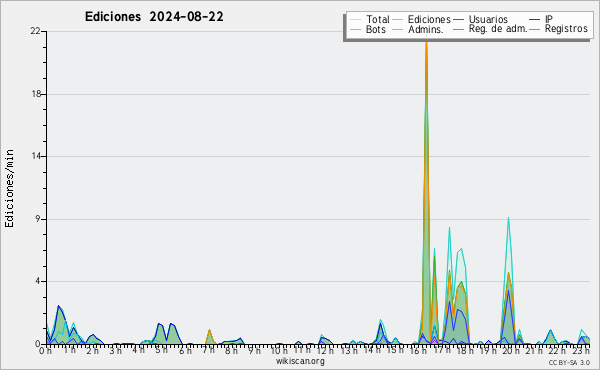The image size is (600, 370).
Task: Click the 4 y-axis tick label
Action: pyautogui.click(x=38, y=281)
